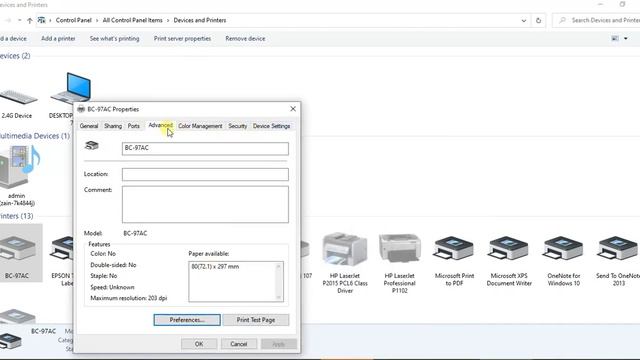Viewport: 640px width, 360px height.
Task: Open the Security tab
Action: point(238,126)
